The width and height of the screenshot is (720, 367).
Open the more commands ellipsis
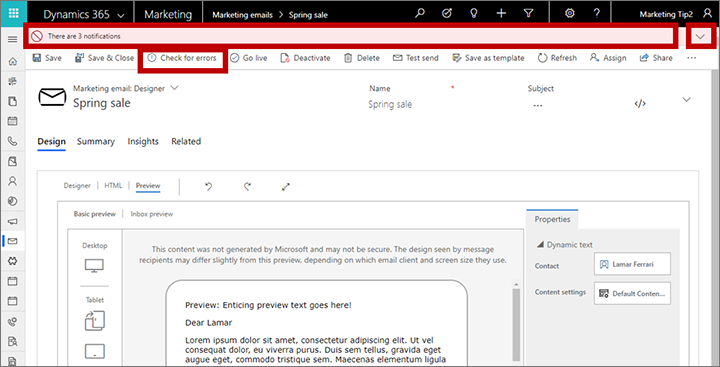tap(692, 58)
